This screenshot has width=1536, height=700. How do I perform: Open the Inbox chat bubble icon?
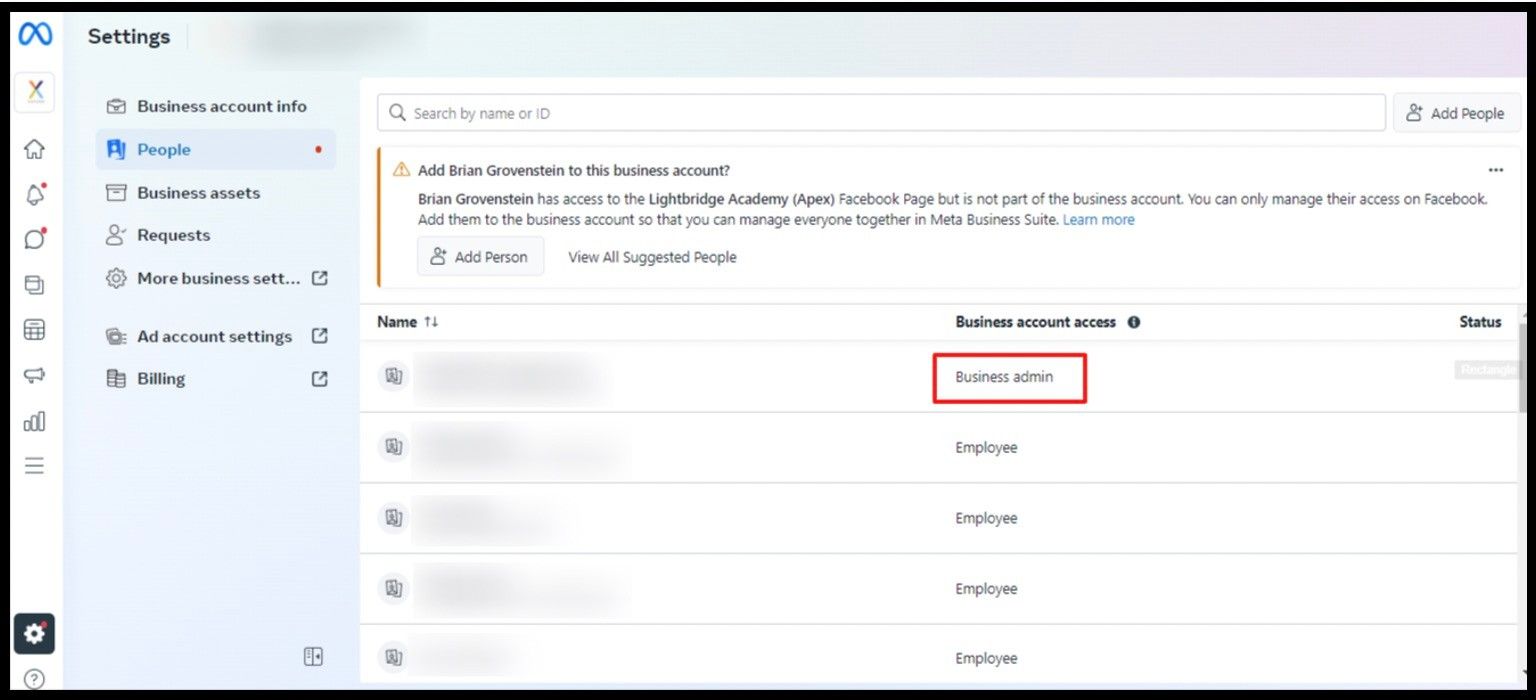34,239
